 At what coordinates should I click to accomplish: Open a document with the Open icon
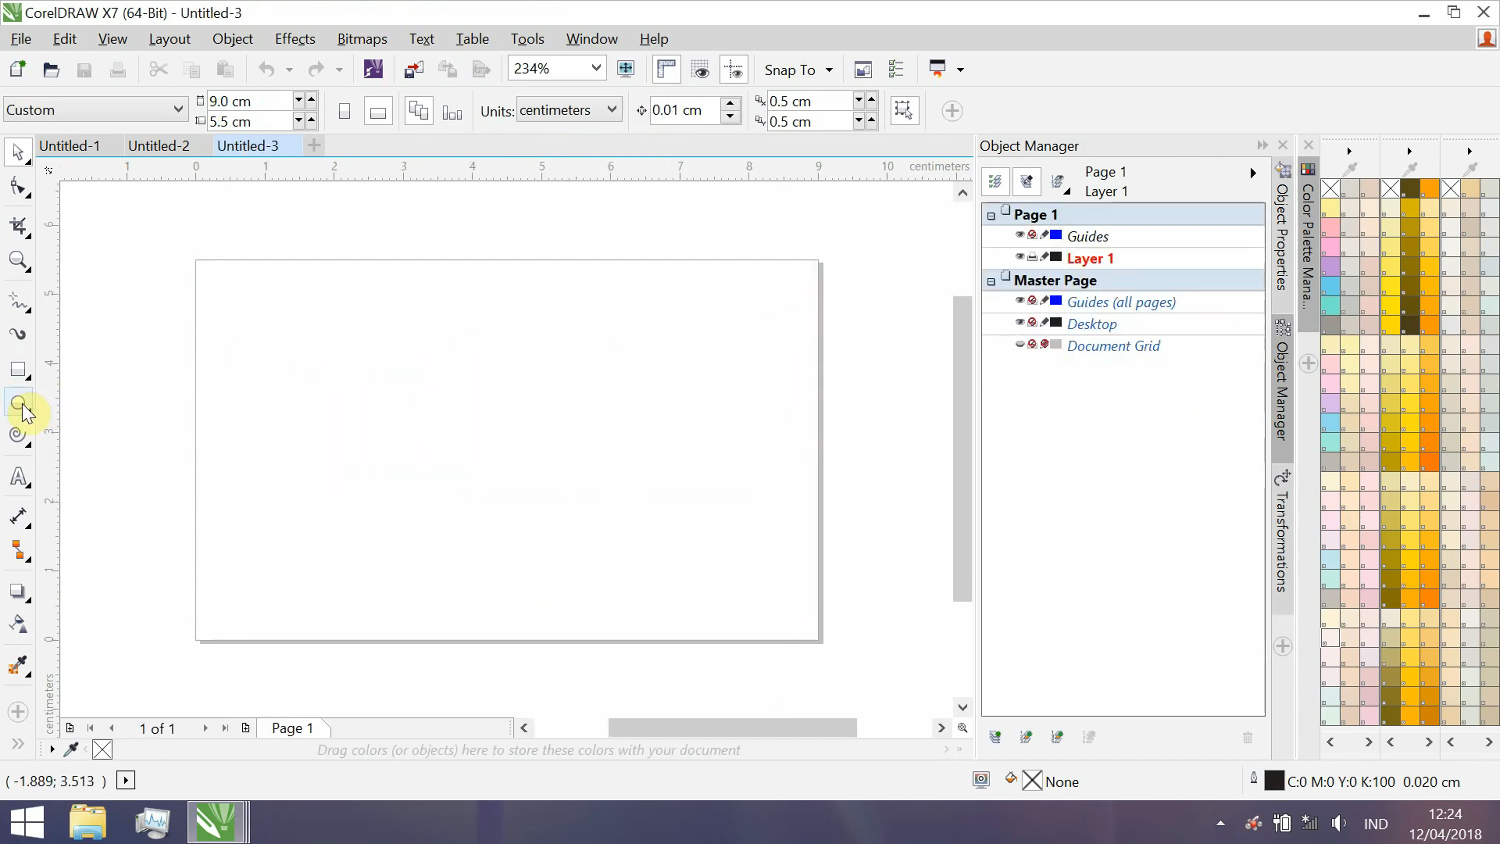tap(50, 69)
